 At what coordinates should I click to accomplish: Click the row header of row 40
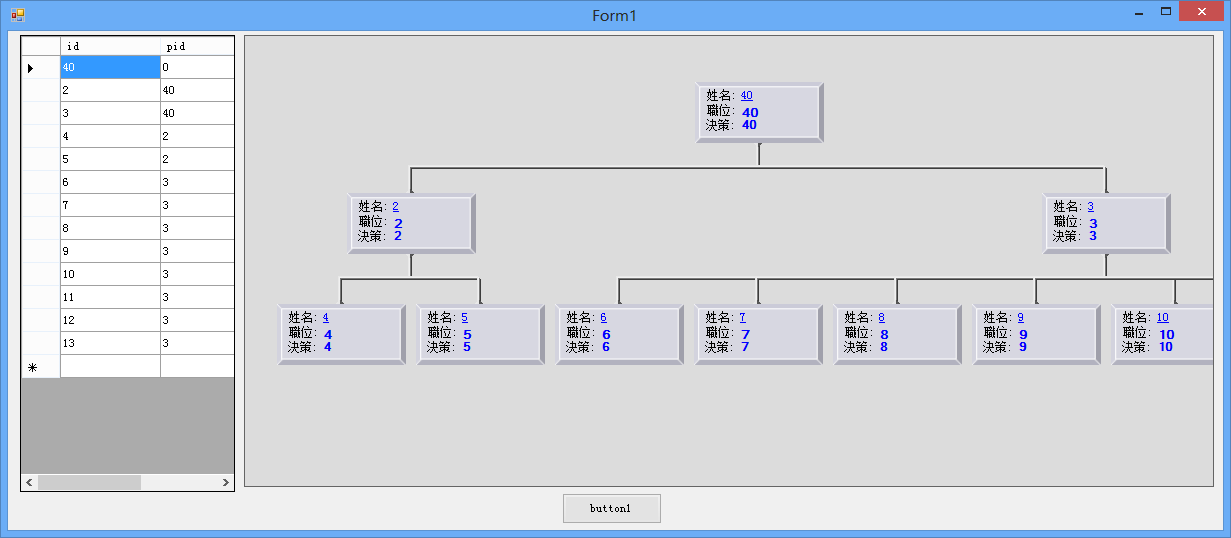point(41,67)
